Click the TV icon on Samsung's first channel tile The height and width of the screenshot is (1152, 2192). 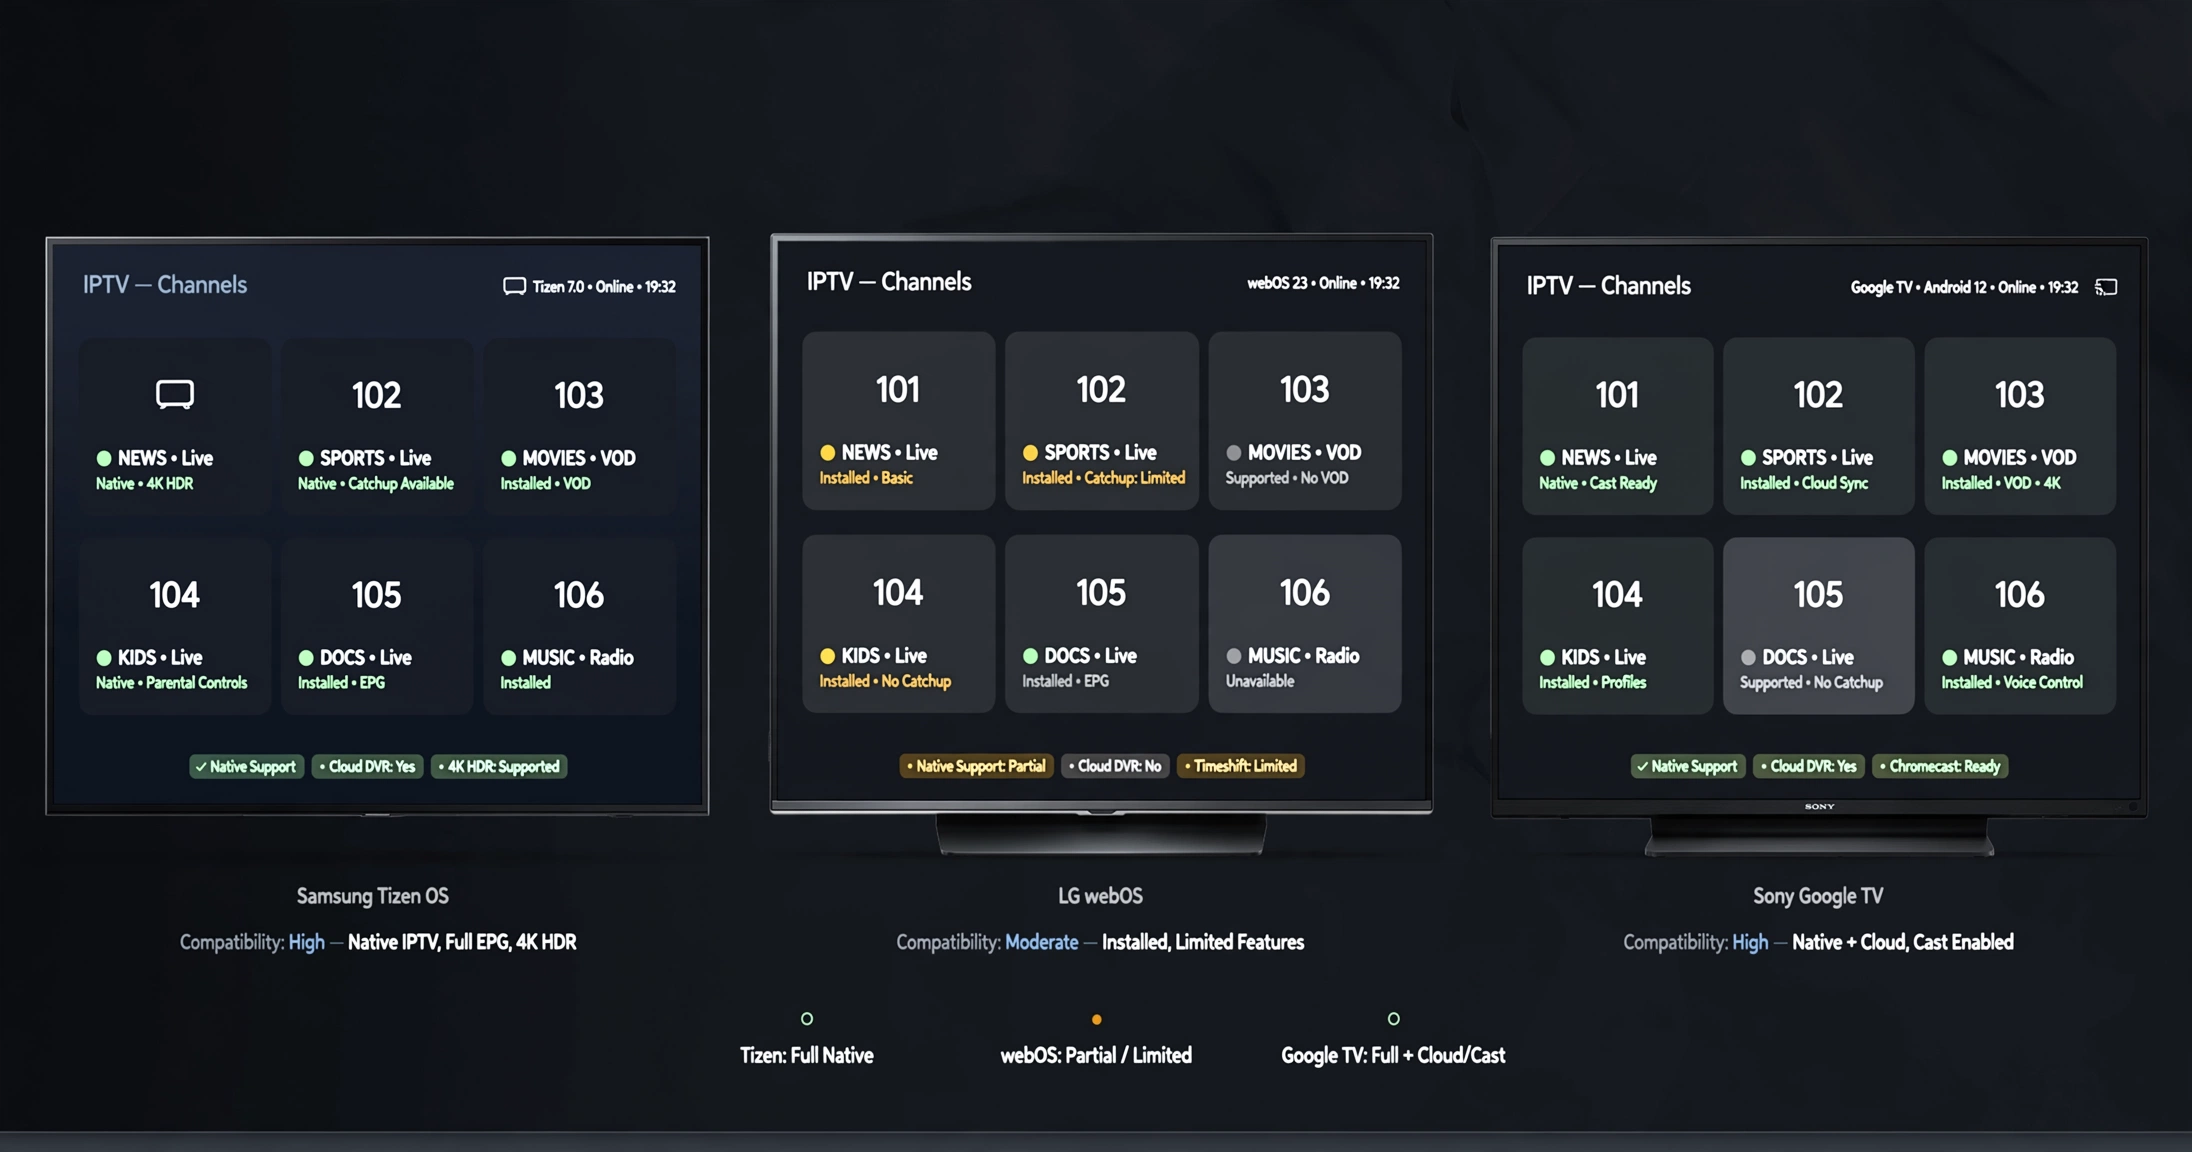click(175, 394)
